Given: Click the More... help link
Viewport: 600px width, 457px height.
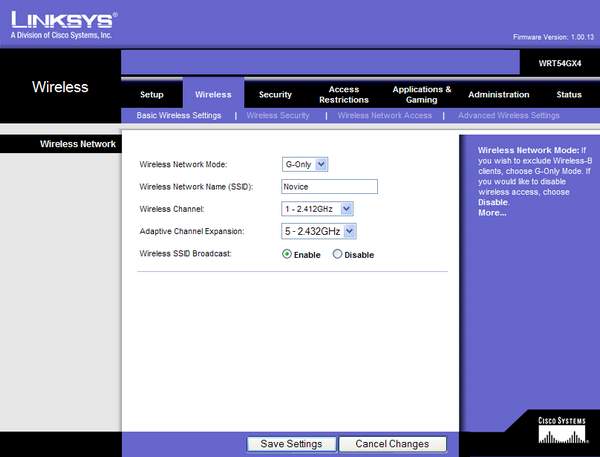Looking at the screenshot, I should (491, 212).
